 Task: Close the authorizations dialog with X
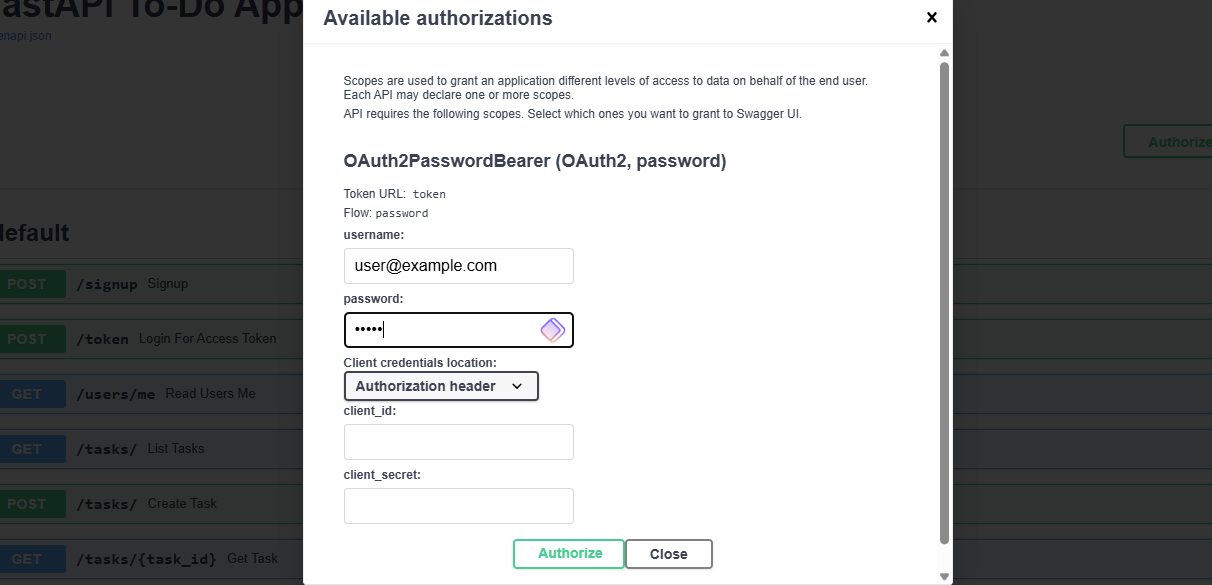[931, 18]
